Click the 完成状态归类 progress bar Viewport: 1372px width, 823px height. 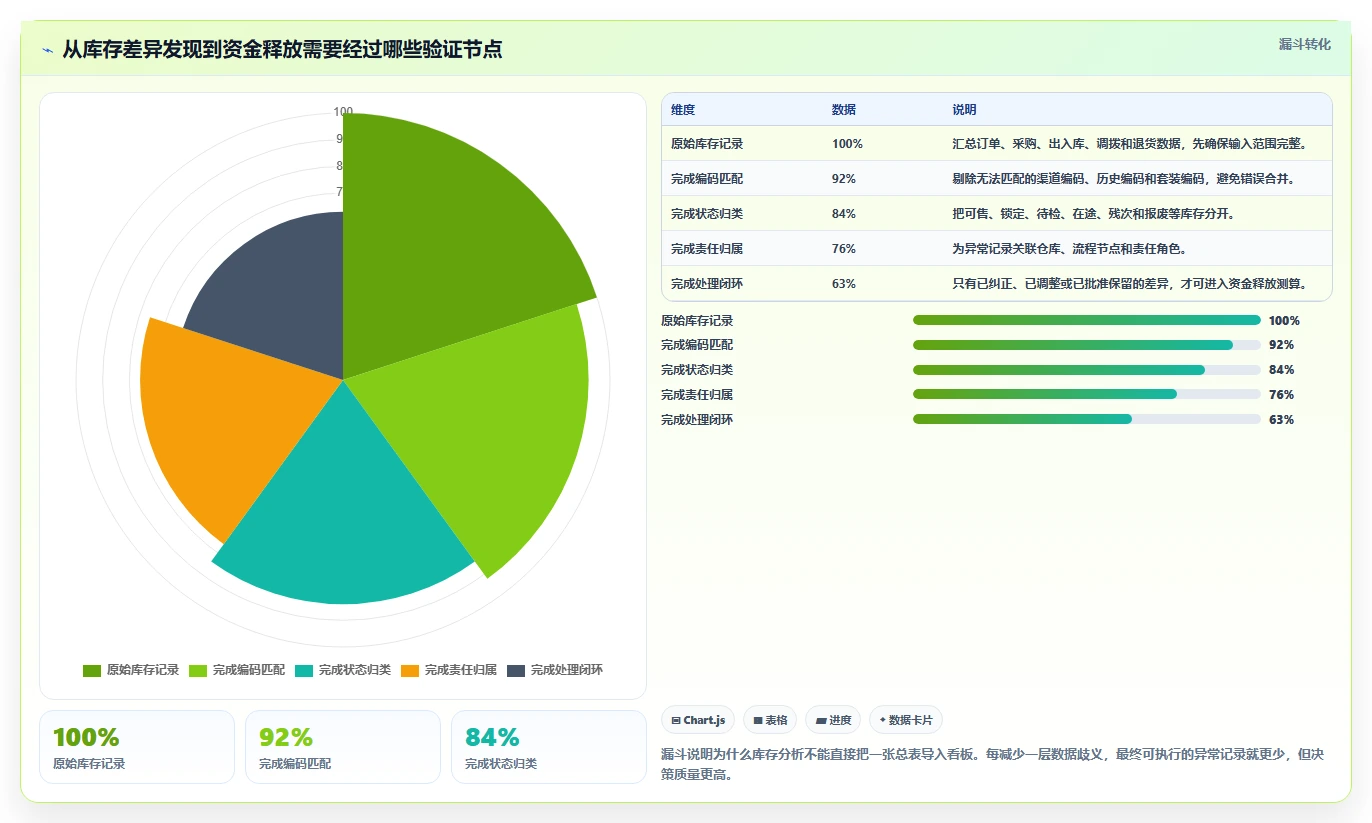tap(1087, 370)
